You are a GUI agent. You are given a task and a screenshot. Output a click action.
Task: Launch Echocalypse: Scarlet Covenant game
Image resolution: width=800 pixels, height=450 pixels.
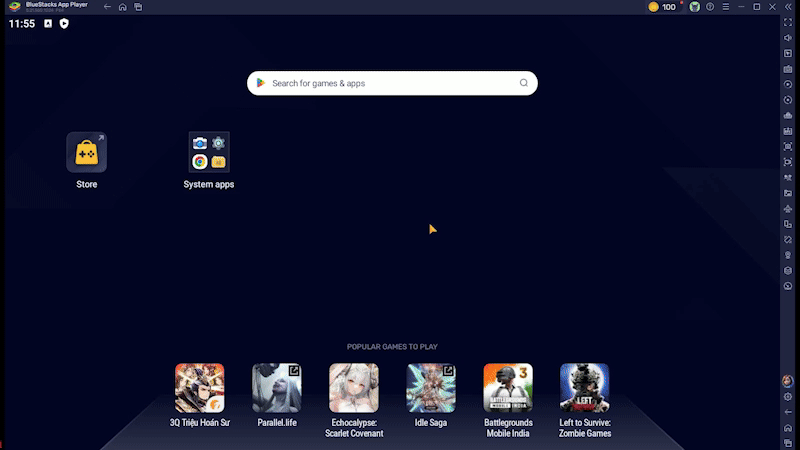tap(354, 388)
